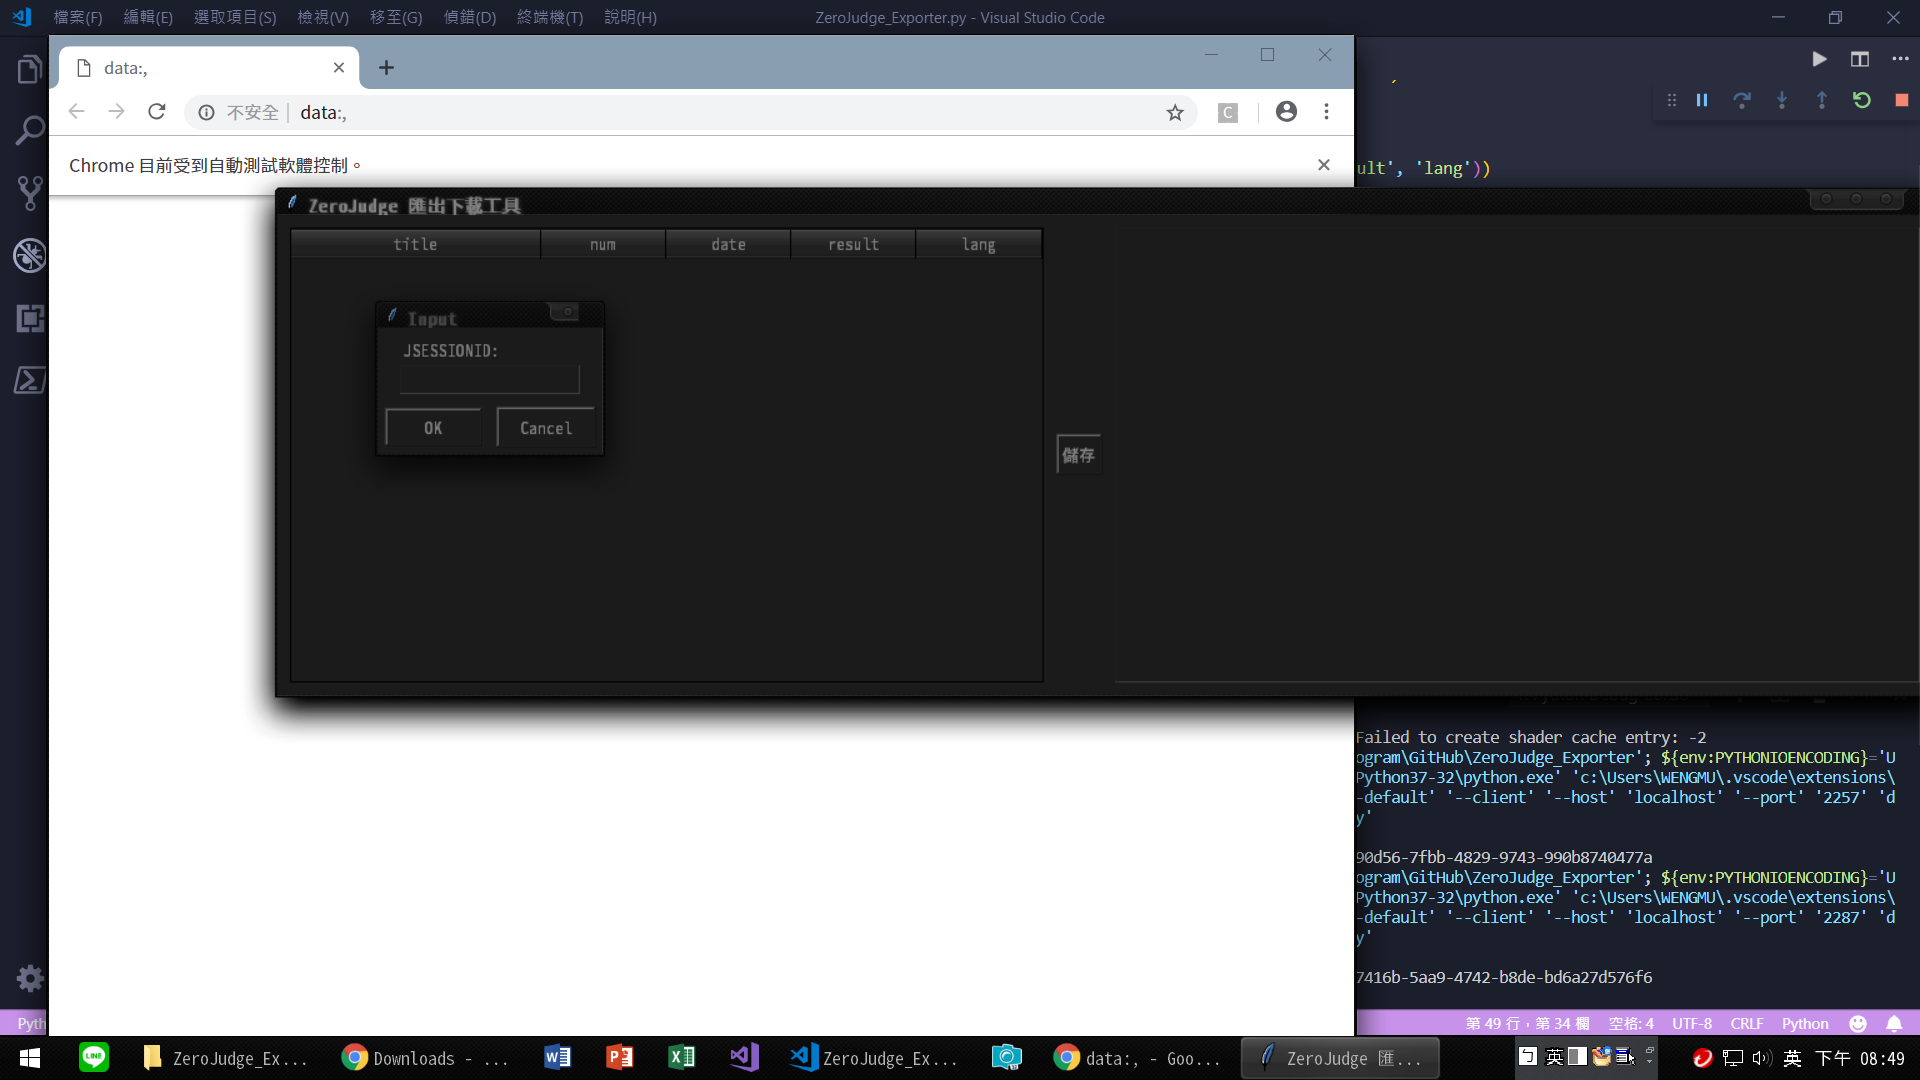Click Cancel in the Input dialog
The image size is (1920, 1080).
pyautogui.click(x=545, y=428)
